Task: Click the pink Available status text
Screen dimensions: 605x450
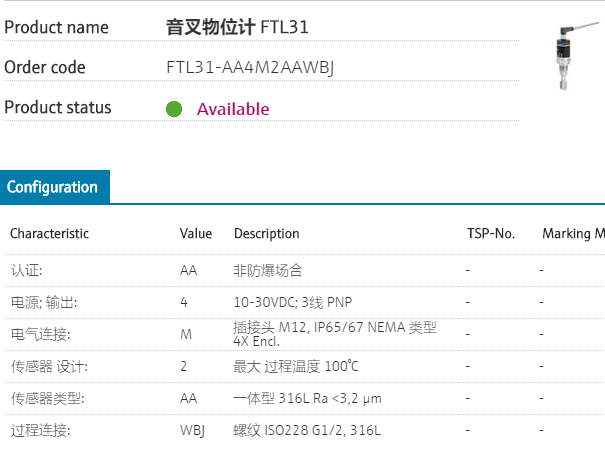Action: pos(233,109)
